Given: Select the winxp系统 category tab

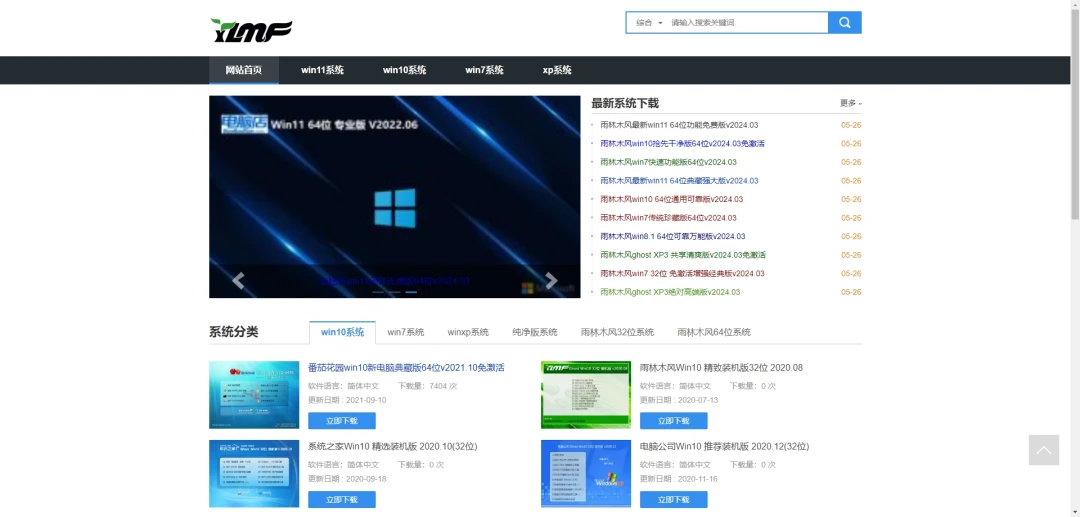Looking at the screenshot, I should pyautogui.click(x=468, y=333).
